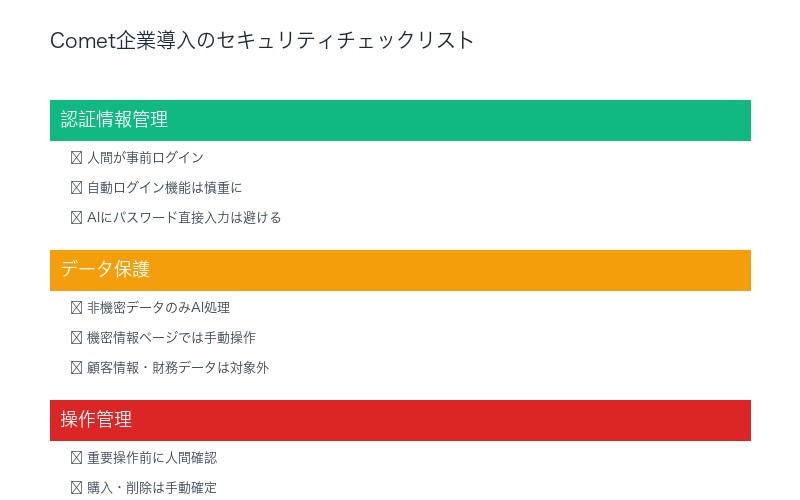Viewport: 800px width, 500px height.
Task: Click the text AIにパスワード直接入力は避ける
Action: pos(184,218)
